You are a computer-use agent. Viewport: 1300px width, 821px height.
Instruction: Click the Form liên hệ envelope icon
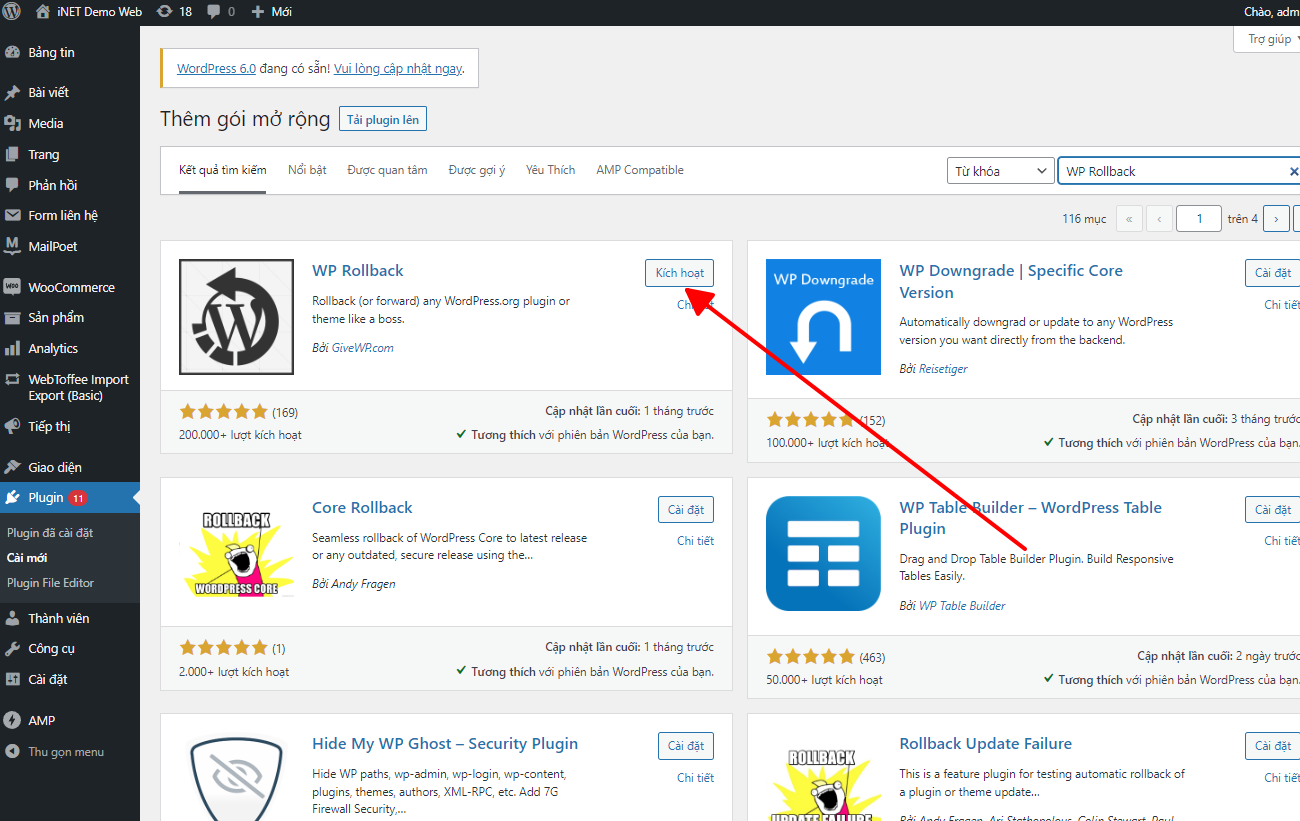[13, 215]
